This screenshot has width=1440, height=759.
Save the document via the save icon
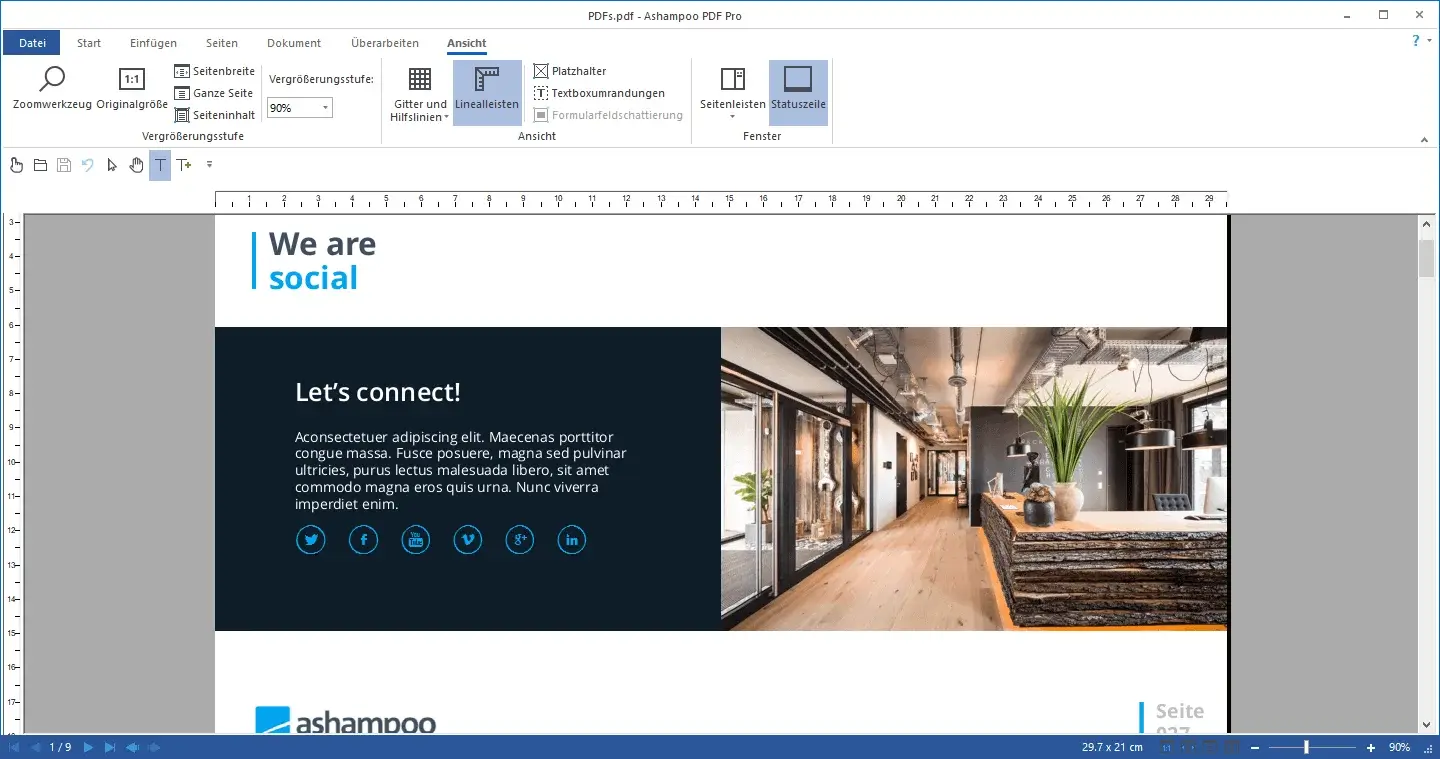(x=64, y=165)
